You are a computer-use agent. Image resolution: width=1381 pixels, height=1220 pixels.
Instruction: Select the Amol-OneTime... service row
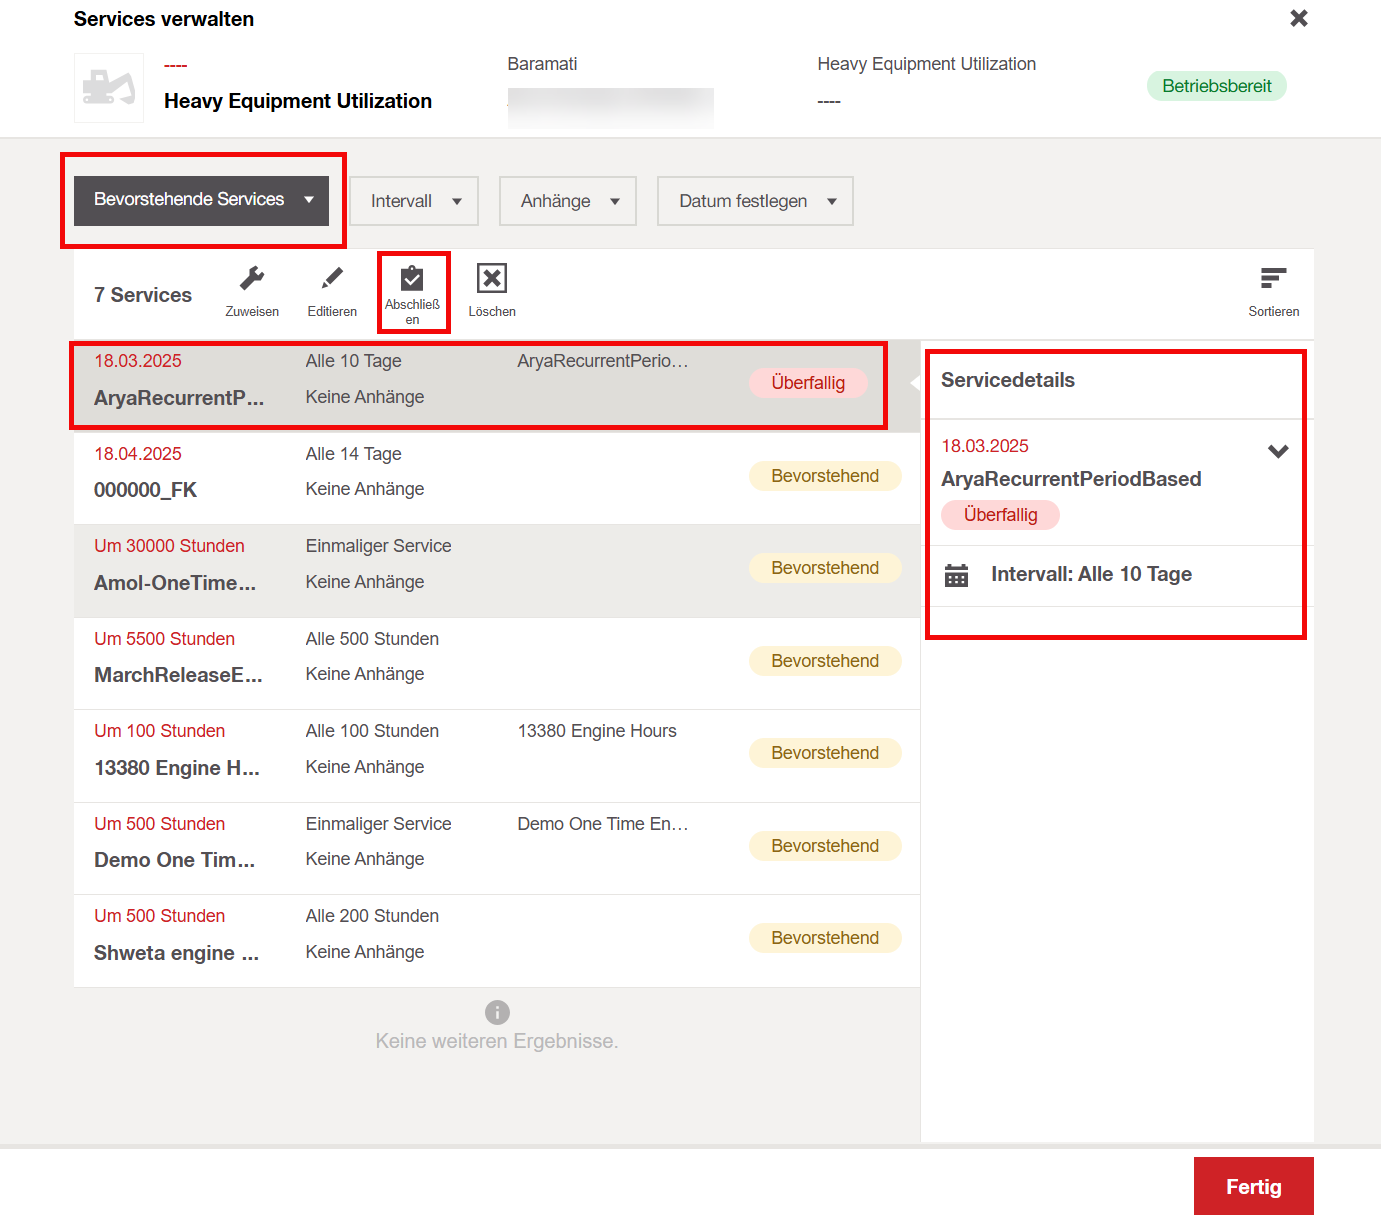point(497,571)
